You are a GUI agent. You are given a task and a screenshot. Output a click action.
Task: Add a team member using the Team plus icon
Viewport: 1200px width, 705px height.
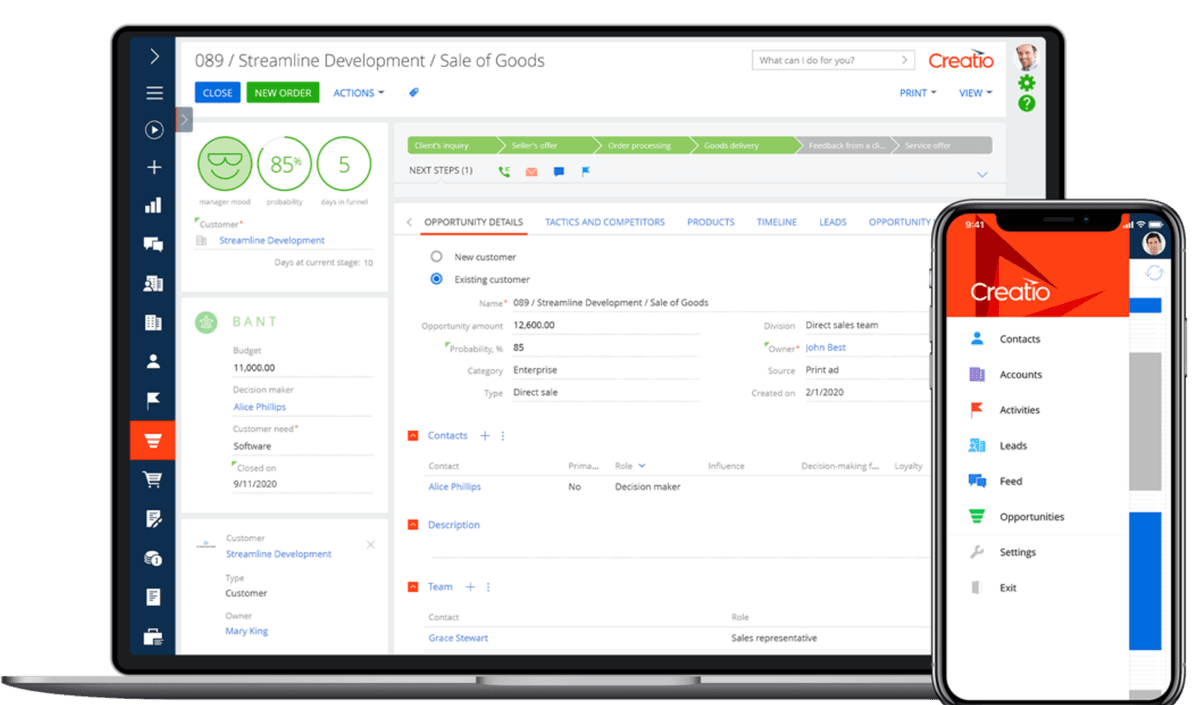click(x=471, y=587)
